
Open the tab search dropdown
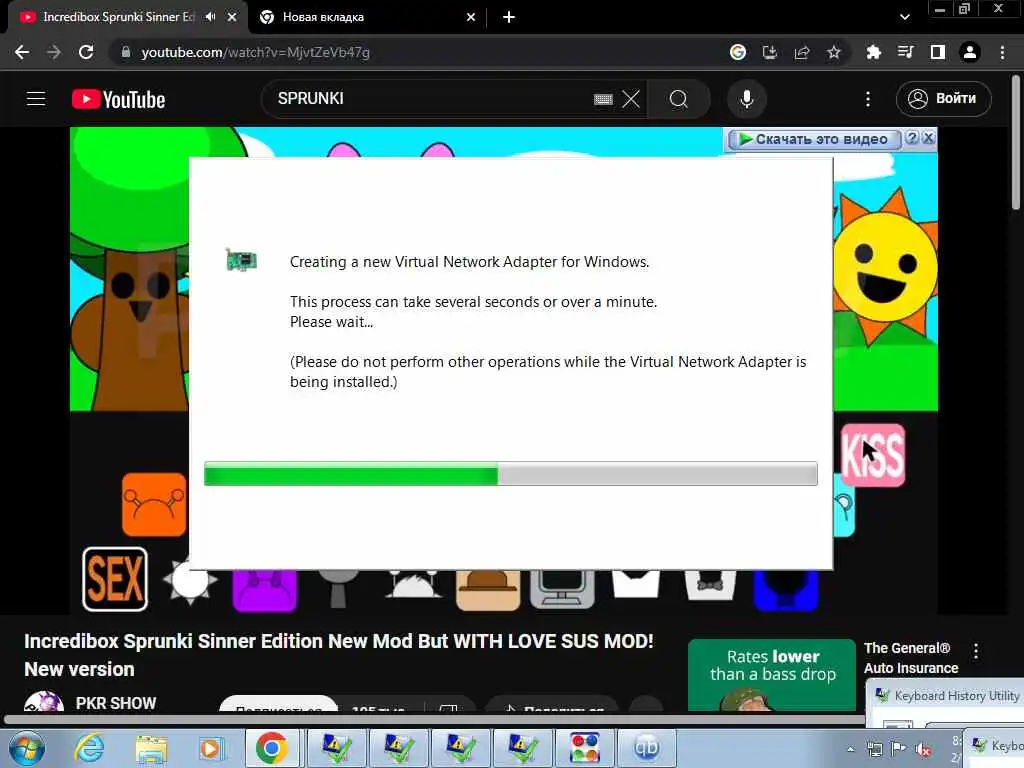pos(904,17)
